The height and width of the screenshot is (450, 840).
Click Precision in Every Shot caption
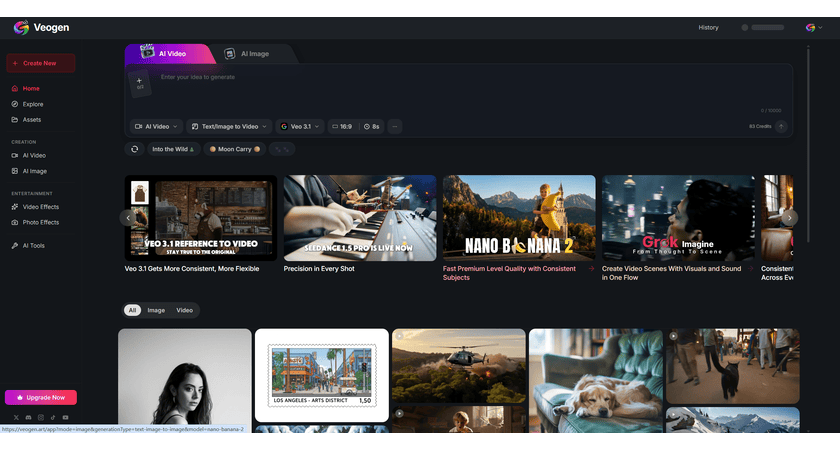coord(319,269)
